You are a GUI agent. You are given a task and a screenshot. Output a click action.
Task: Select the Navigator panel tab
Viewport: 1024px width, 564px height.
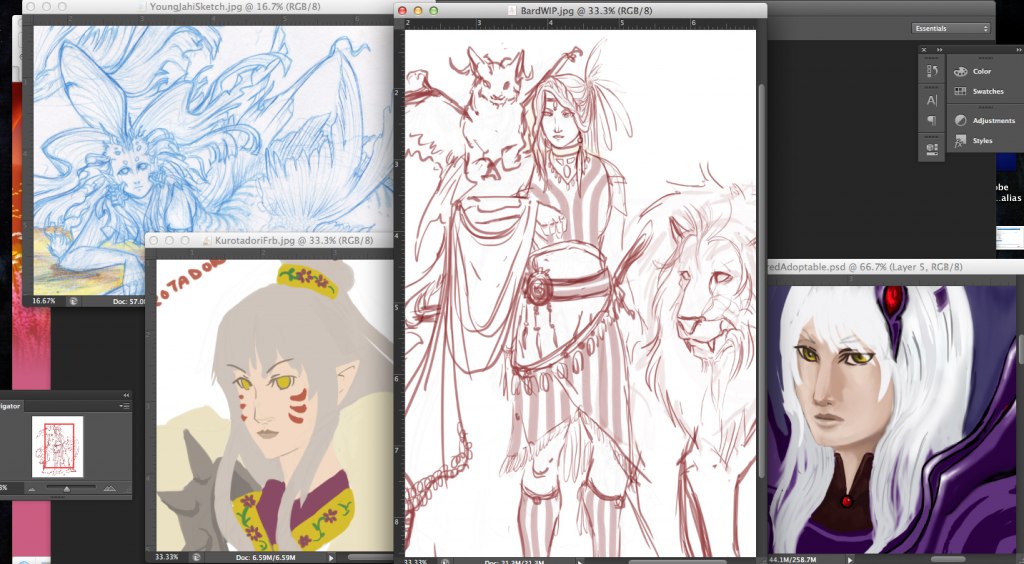(x=10, y=406)
